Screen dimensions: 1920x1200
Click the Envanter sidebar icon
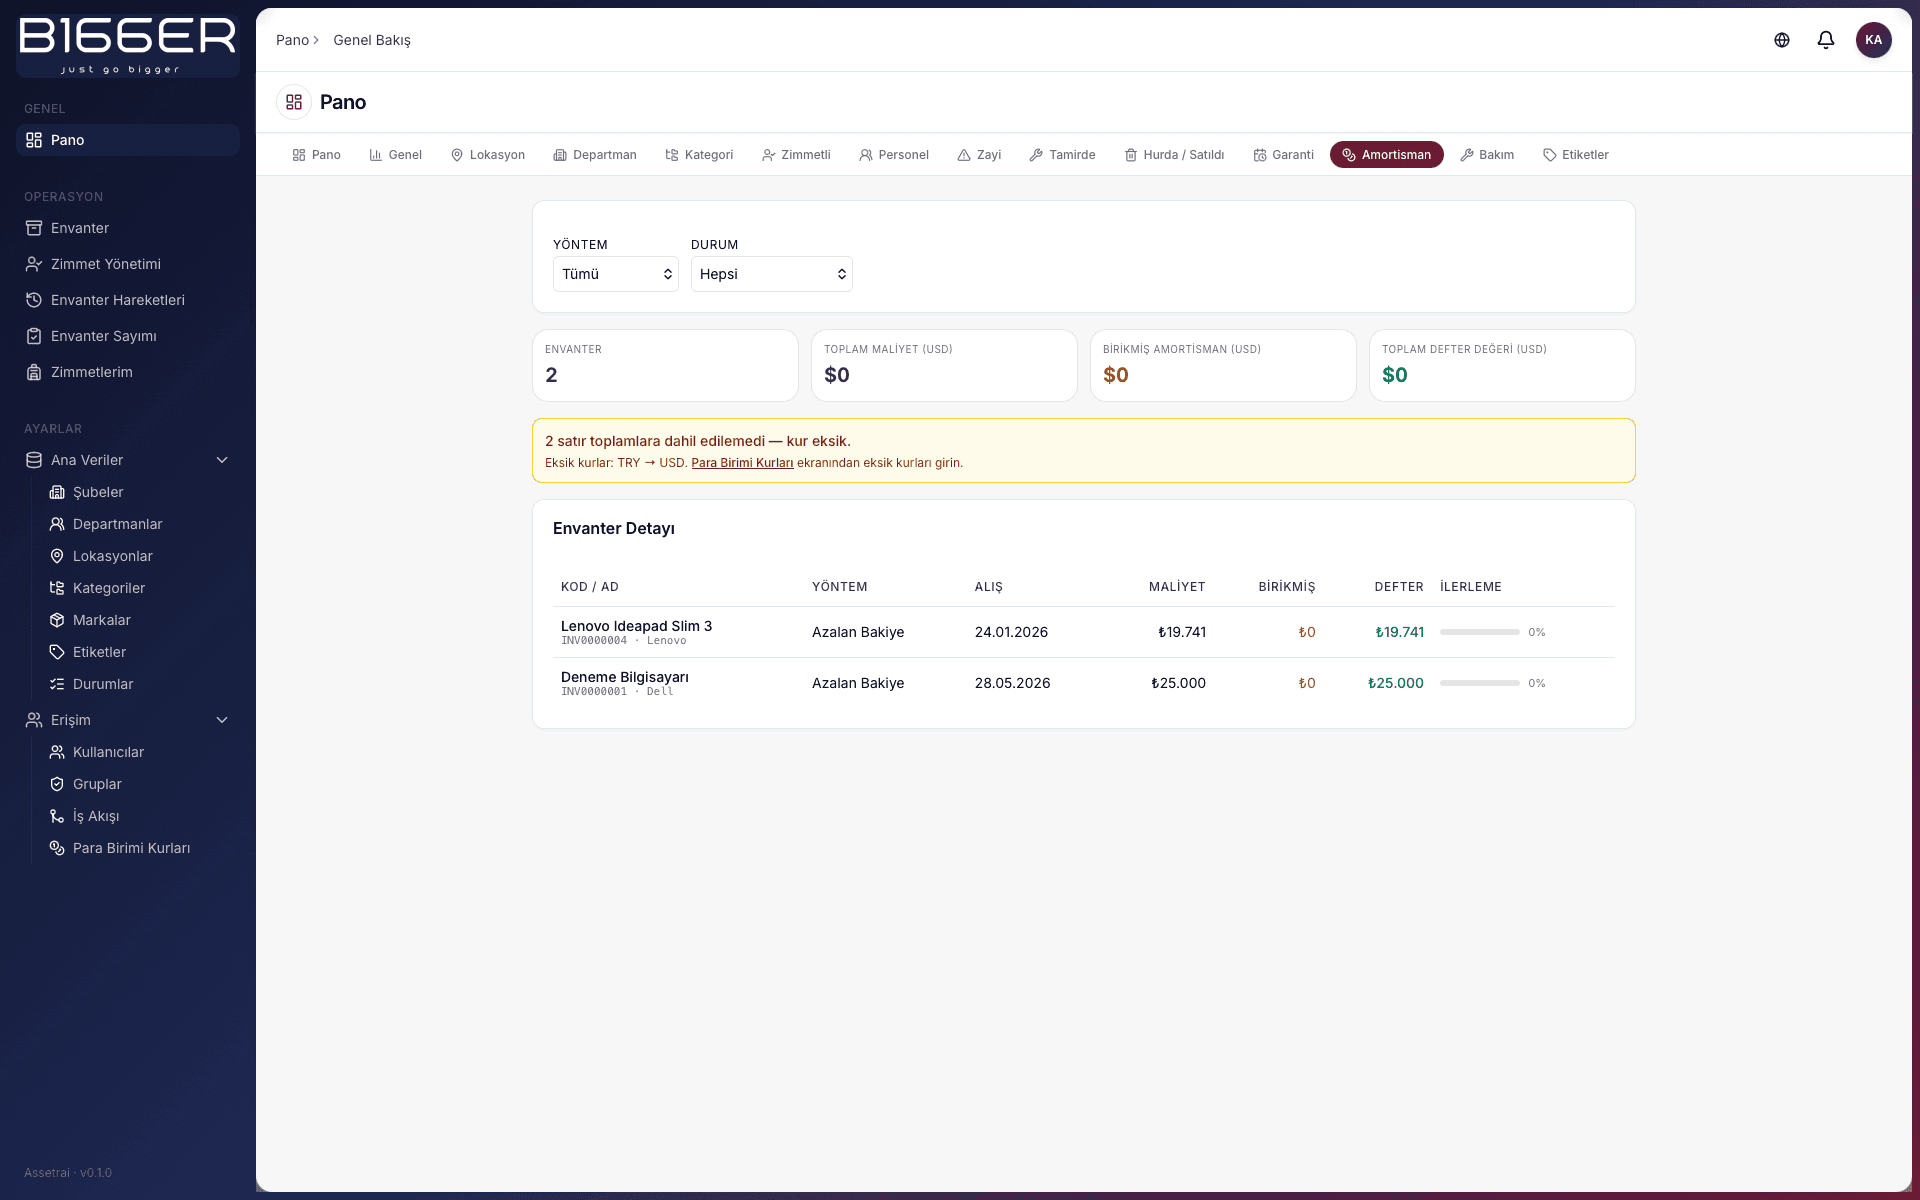34,228
